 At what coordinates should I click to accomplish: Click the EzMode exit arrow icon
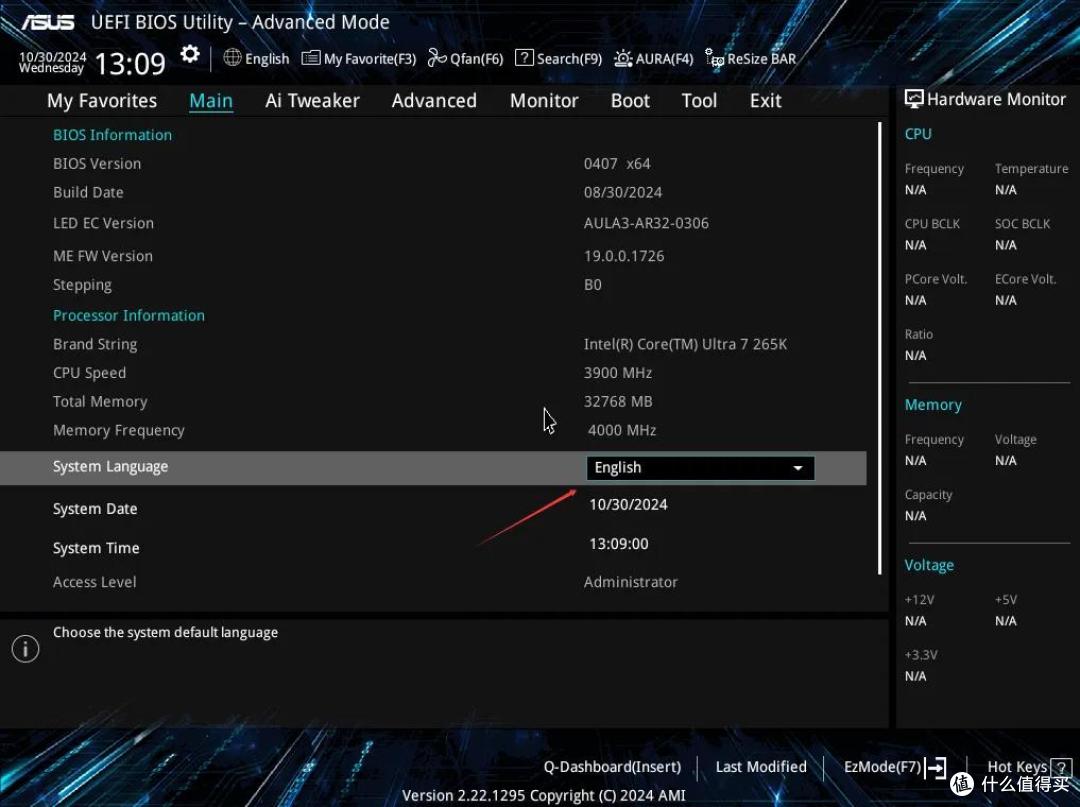click(x=935, y=767)
